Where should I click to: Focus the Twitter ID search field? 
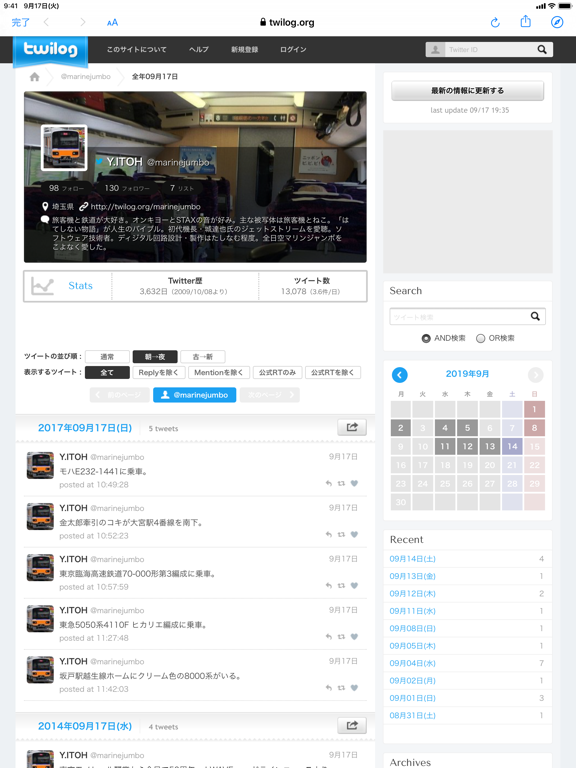pyautogui.click(x=488, y=49)
